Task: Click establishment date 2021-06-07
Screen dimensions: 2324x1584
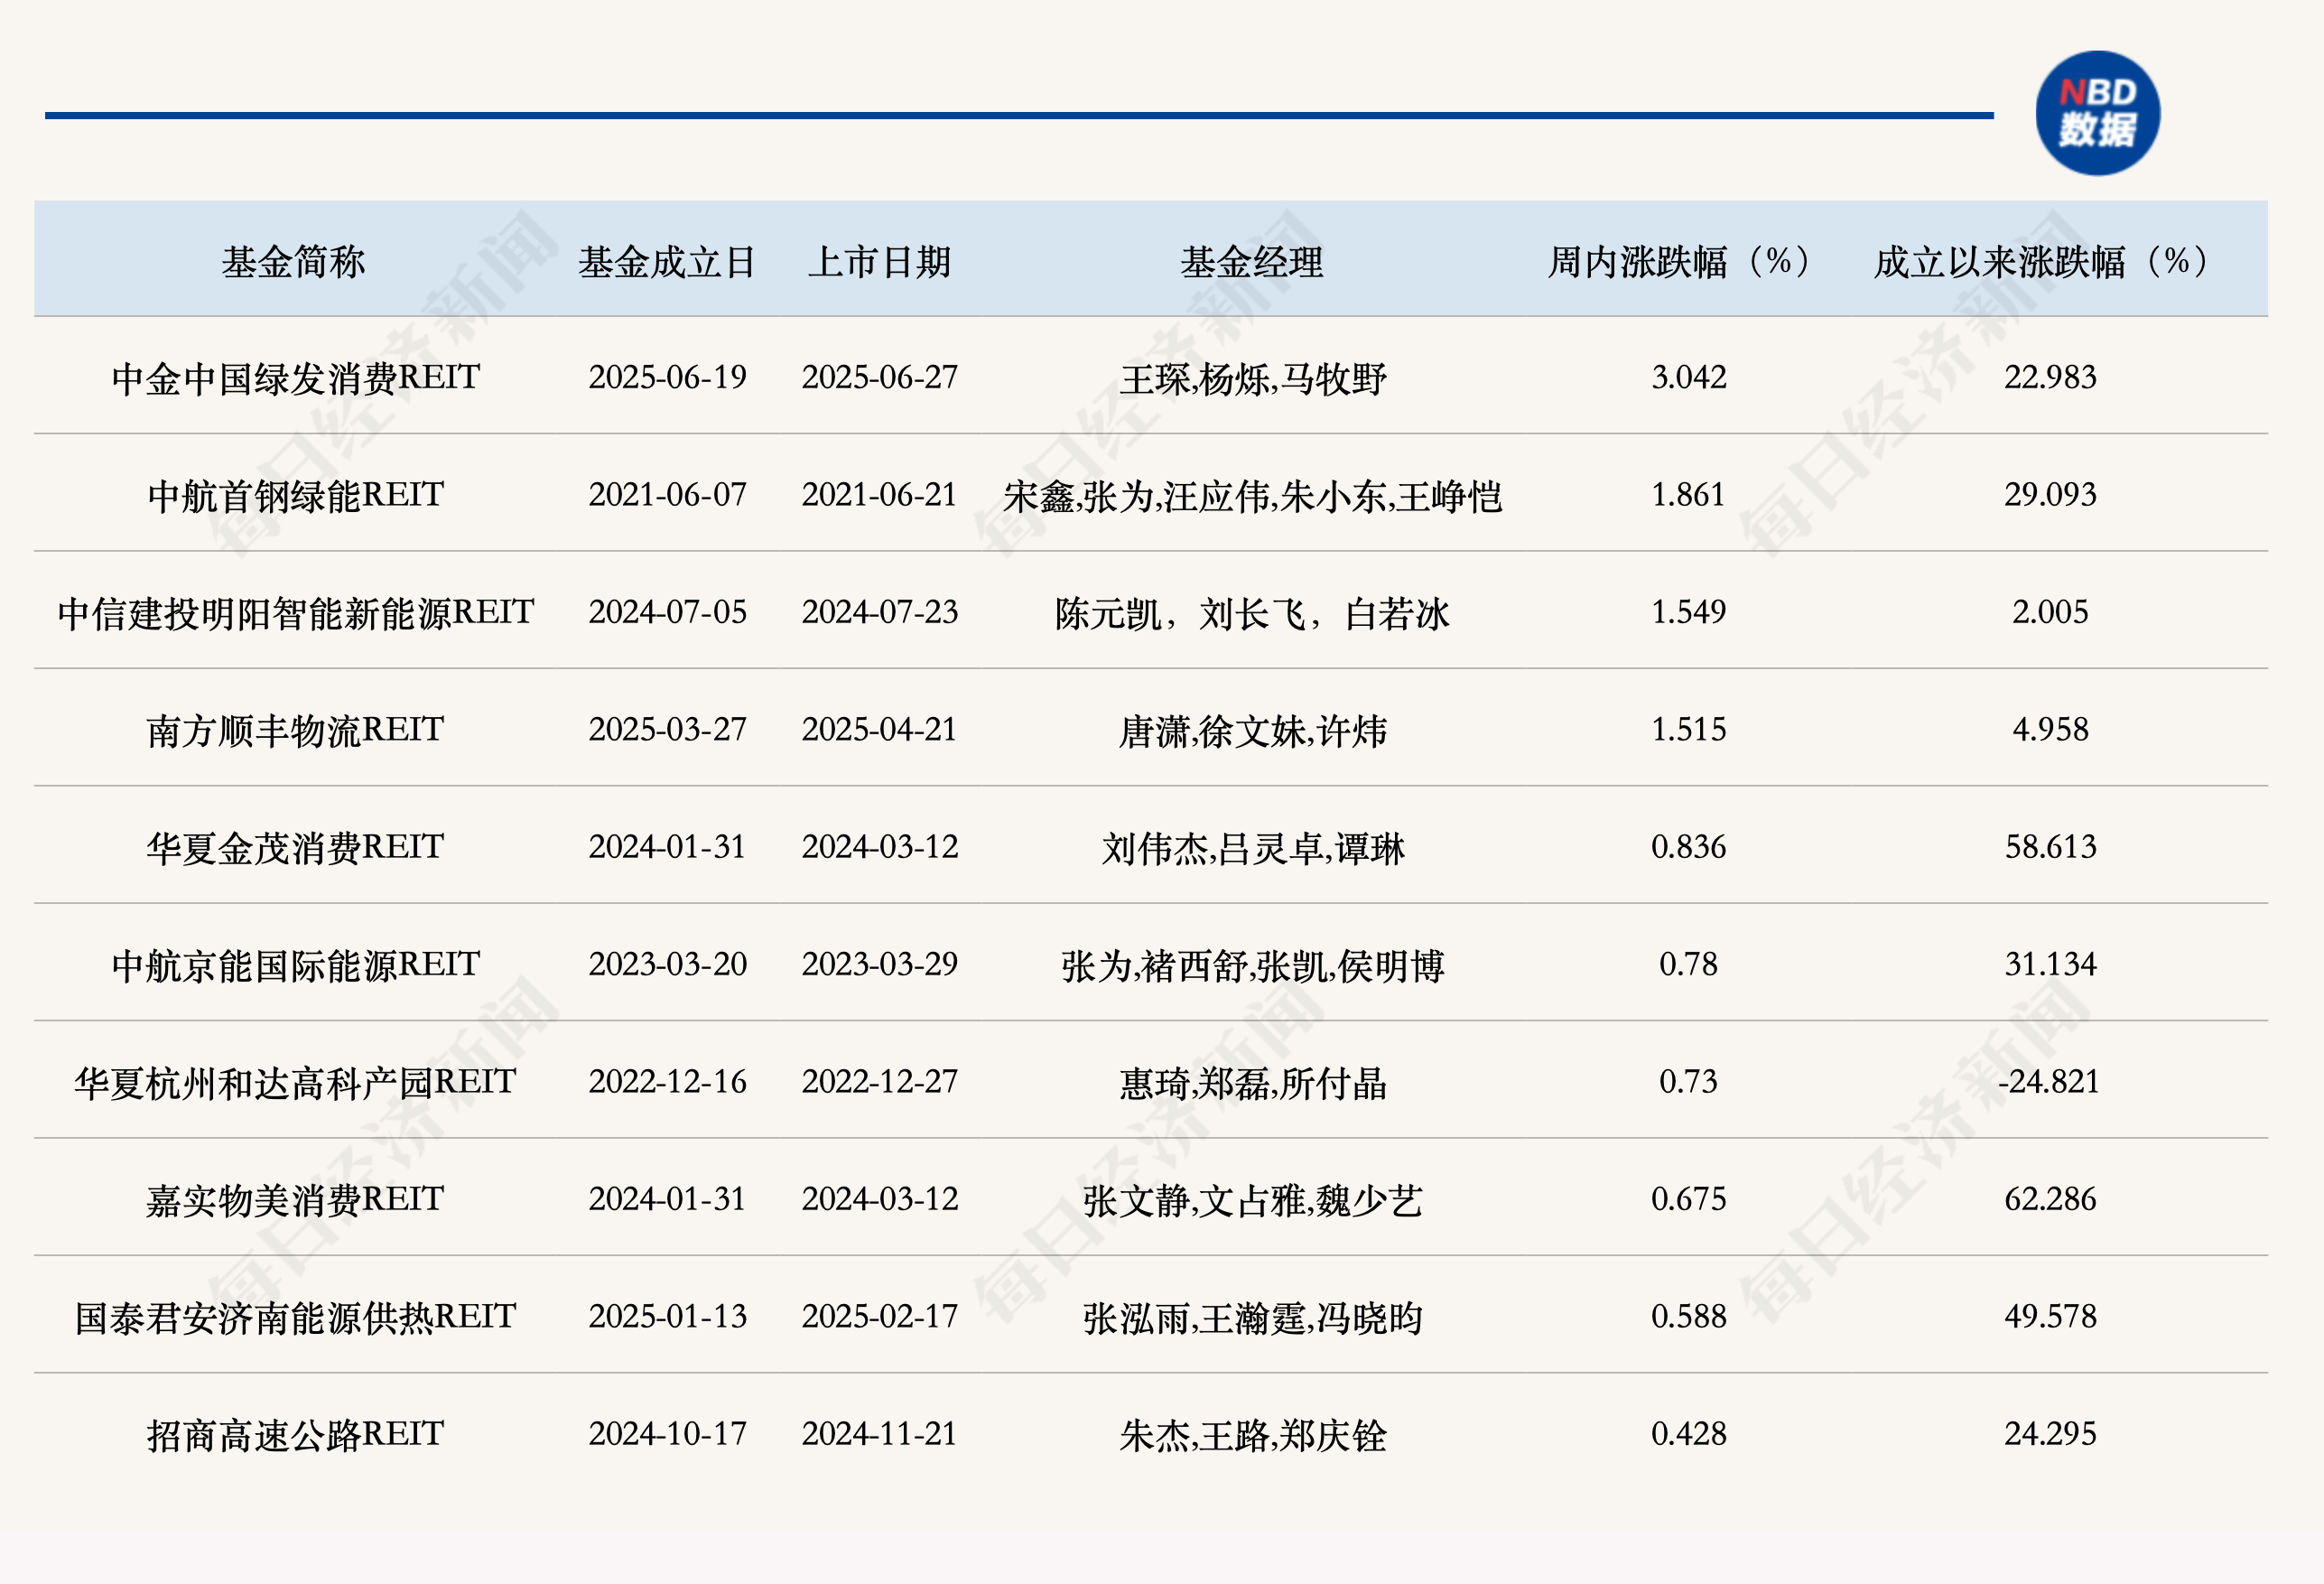Action: 667,494
